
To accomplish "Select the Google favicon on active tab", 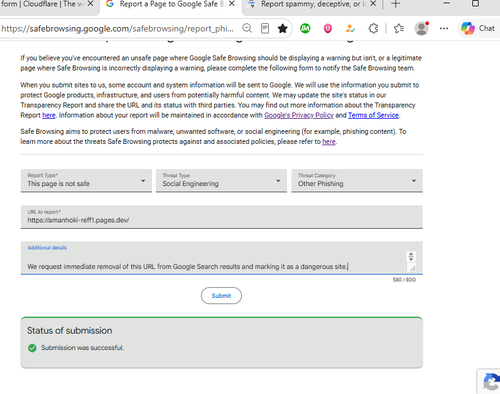I will [x=110, y=4].
